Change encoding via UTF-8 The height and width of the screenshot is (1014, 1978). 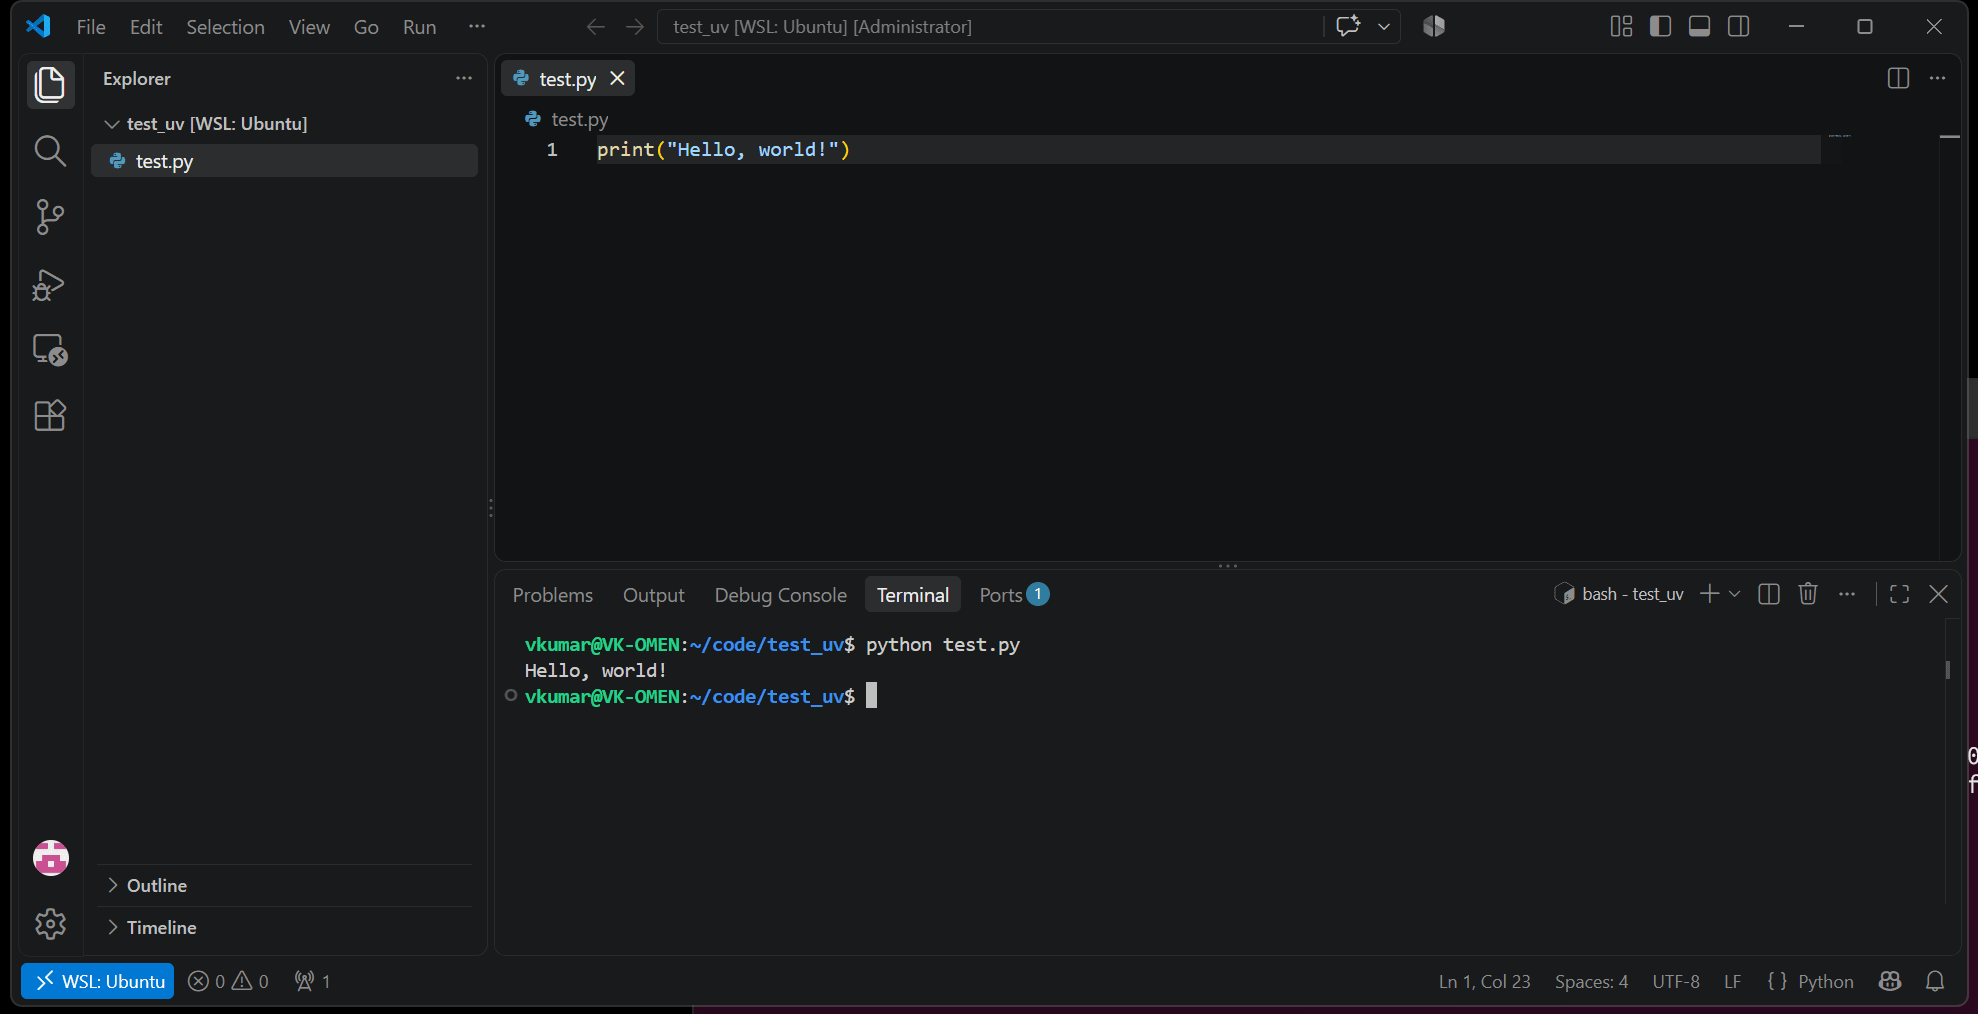(x=1676, y=981)
